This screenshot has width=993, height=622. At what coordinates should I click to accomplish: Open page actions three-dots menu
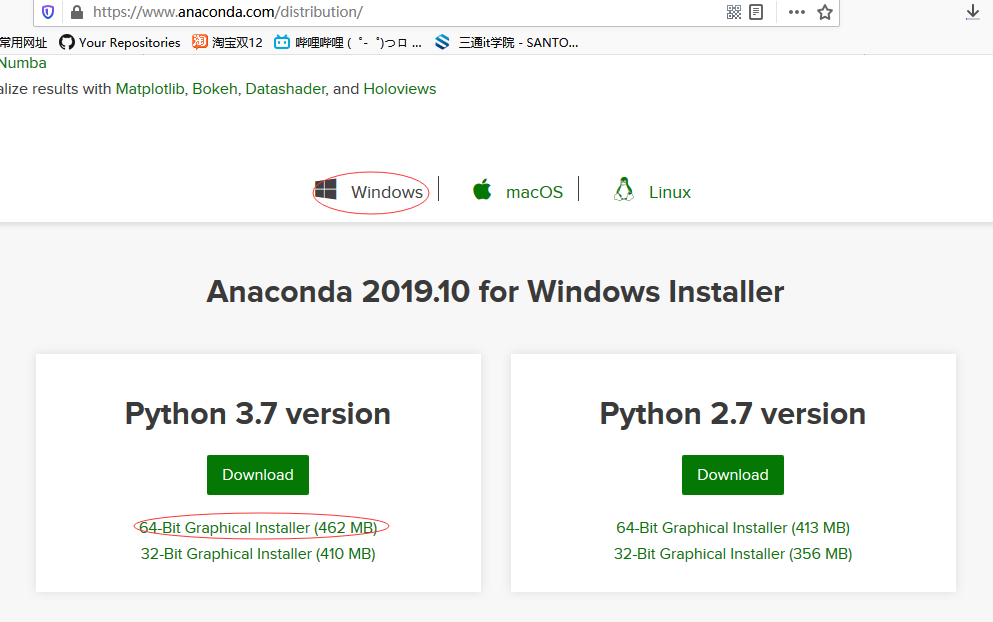click(x=797, y=12)
